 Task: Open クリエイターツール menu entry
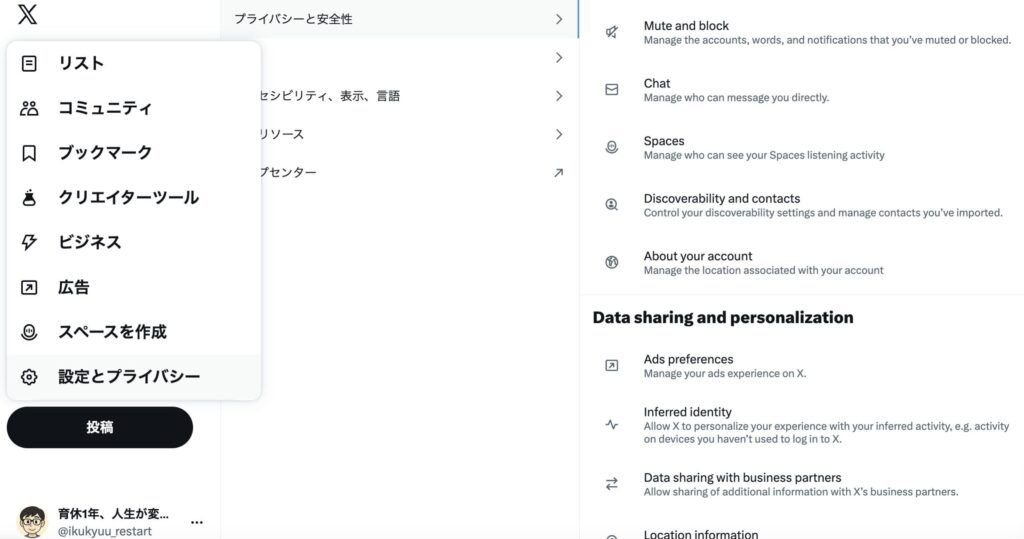click(128, 197)
